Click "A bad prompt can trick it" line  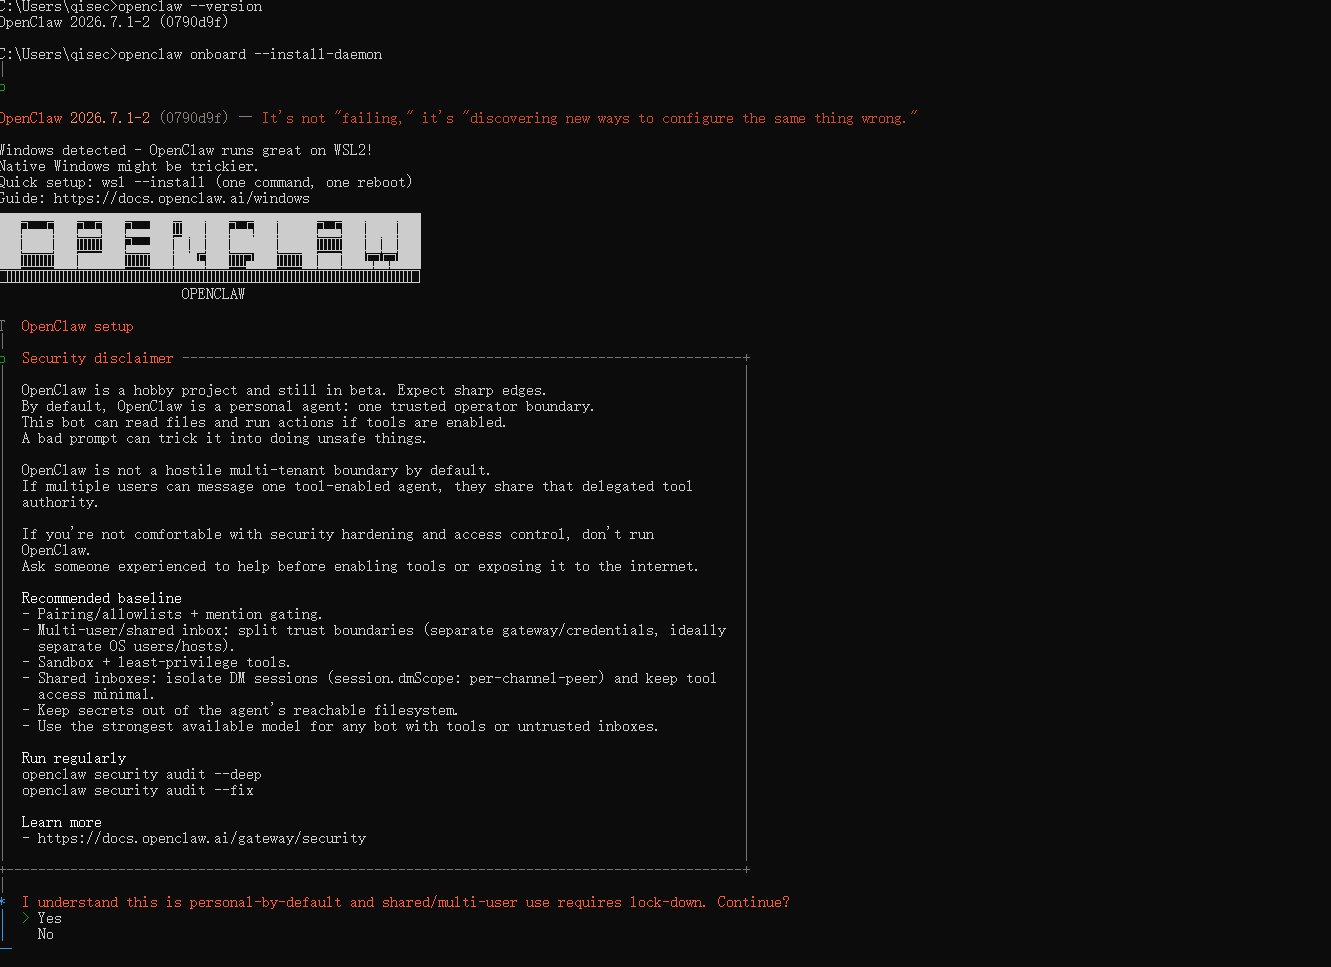click(224, 438)
